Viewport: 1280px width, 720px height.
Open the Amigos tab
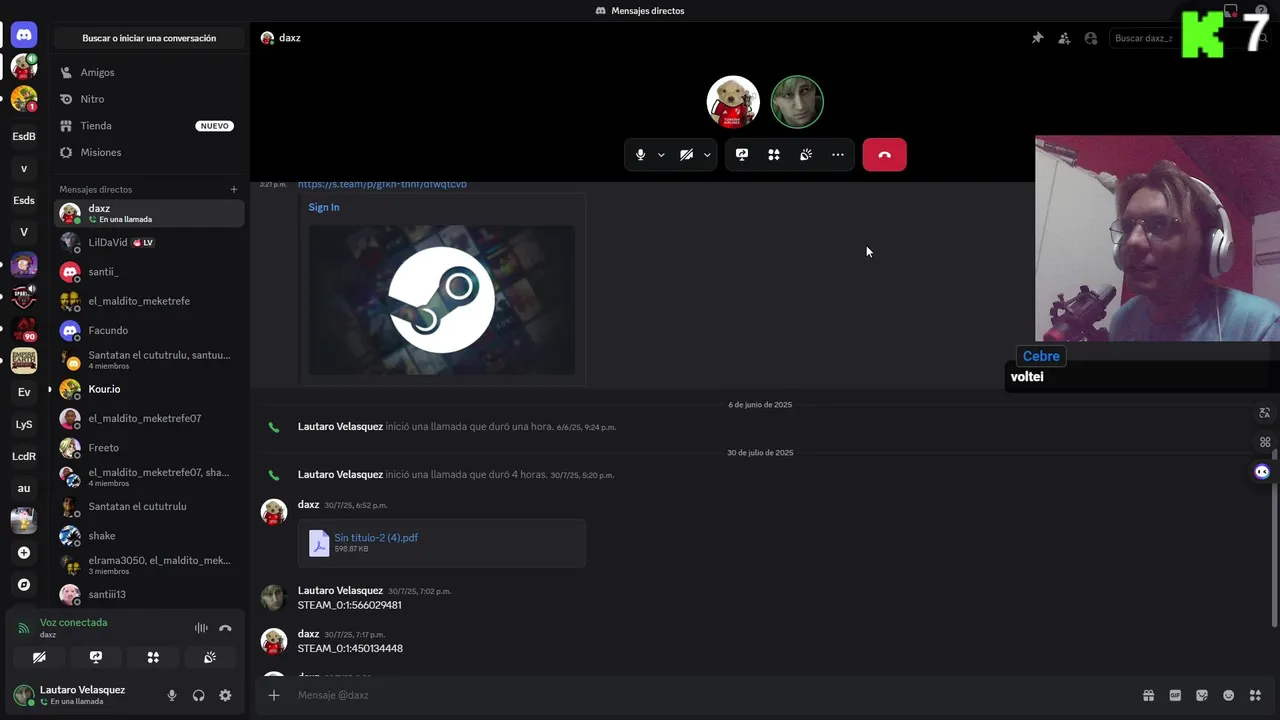coord(149,73)
